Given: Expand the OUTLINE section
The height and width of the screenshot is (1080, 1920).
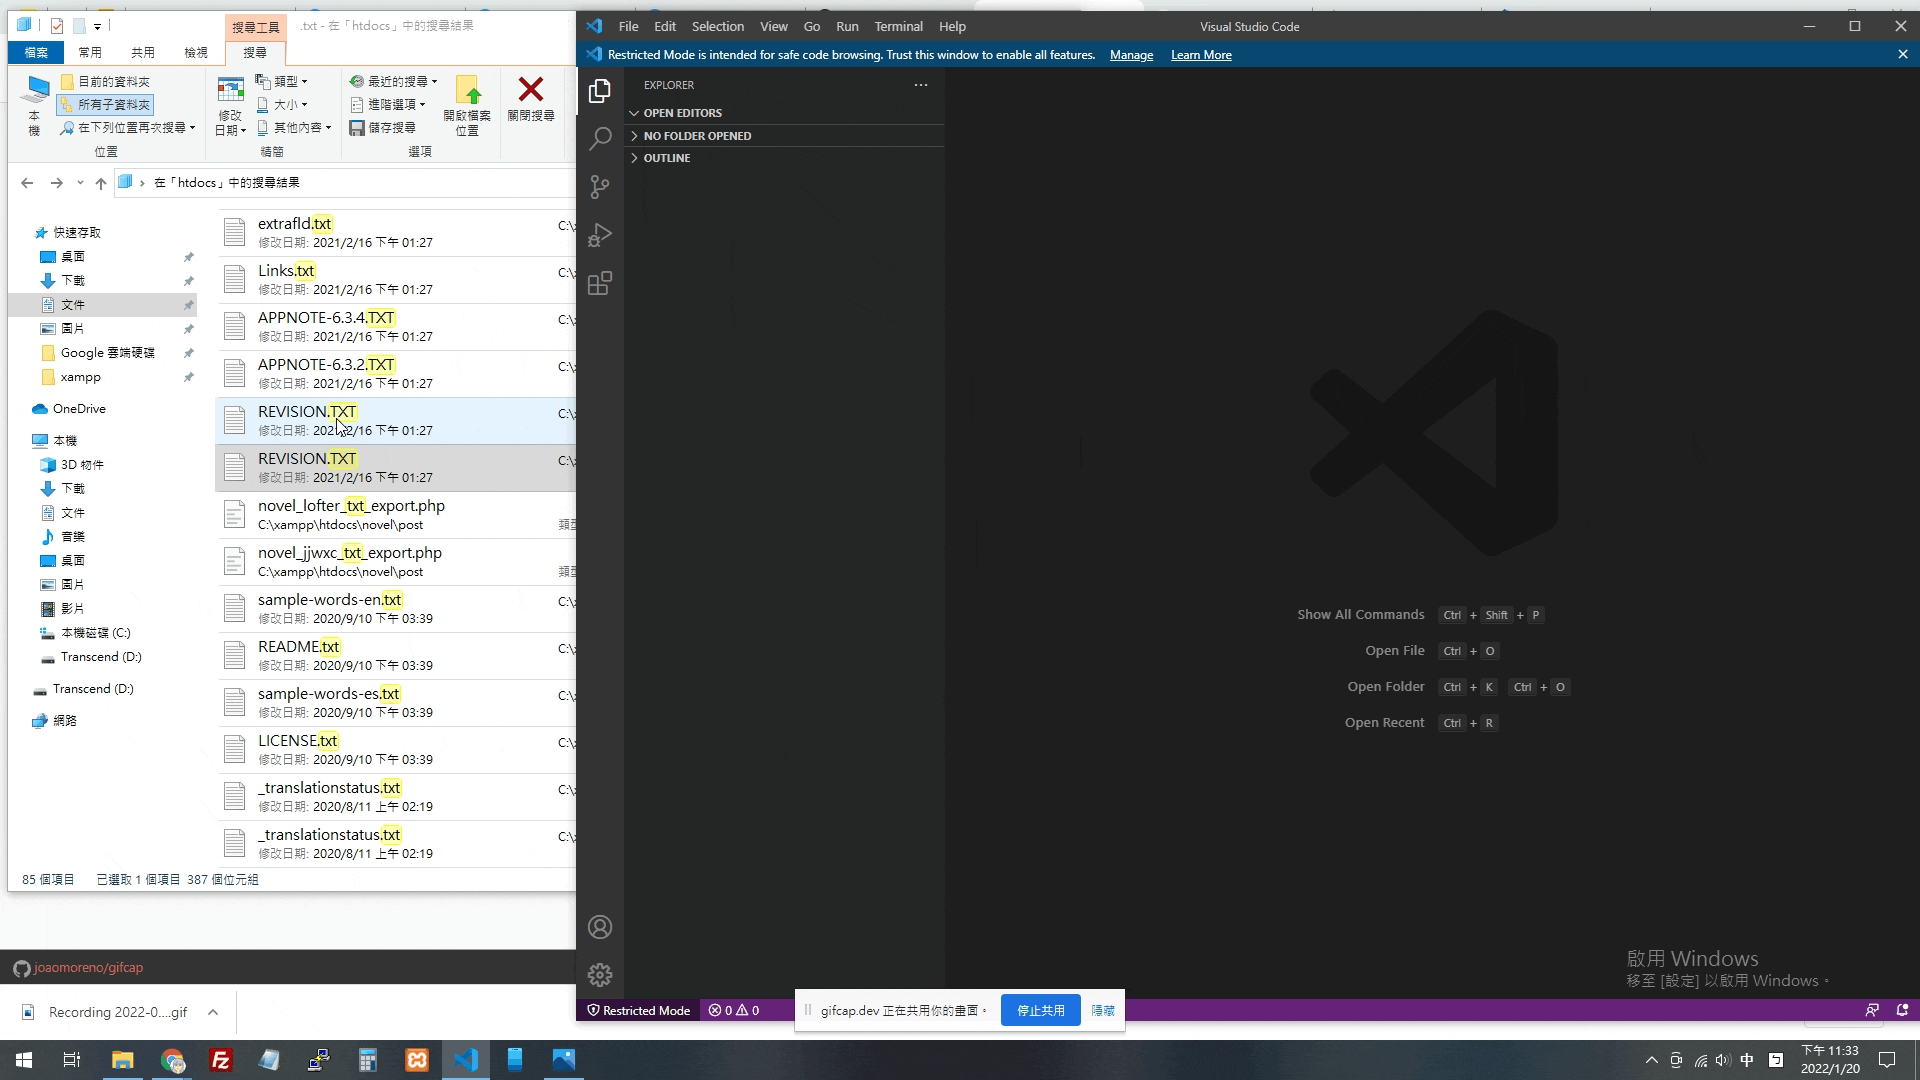Looking at the screenshot, I should click(x=666, y=157).
